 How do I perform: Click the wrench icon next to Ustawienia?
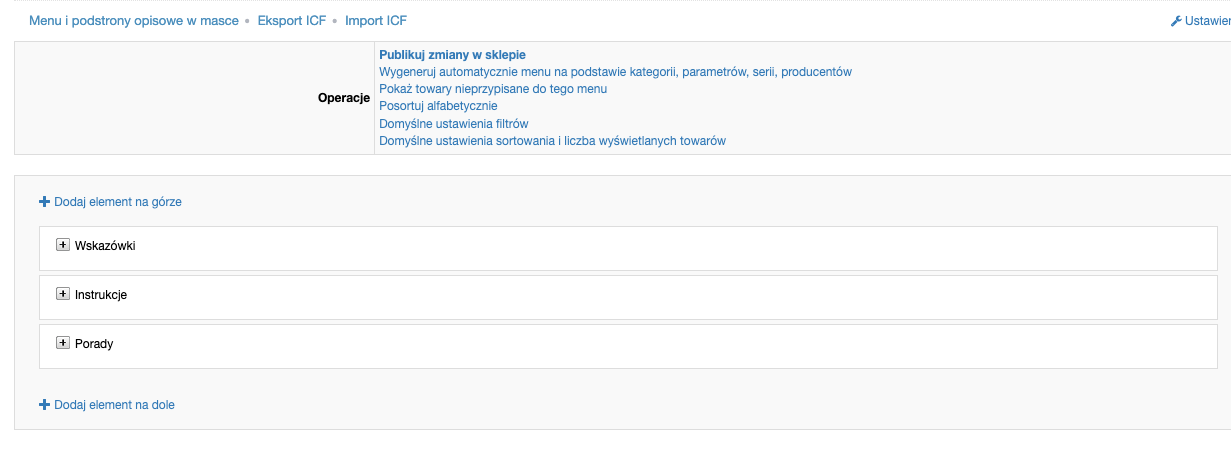[1176, 21]
